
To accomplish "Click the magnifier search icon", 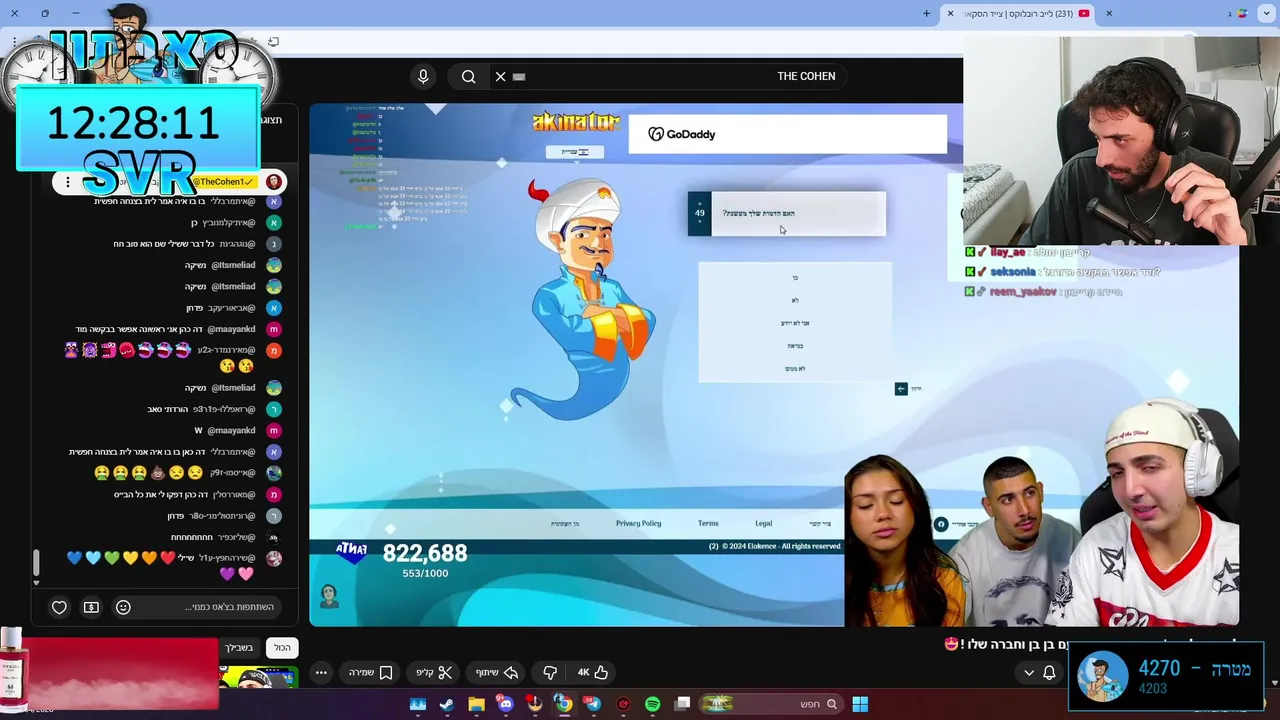I will [468, 76].
